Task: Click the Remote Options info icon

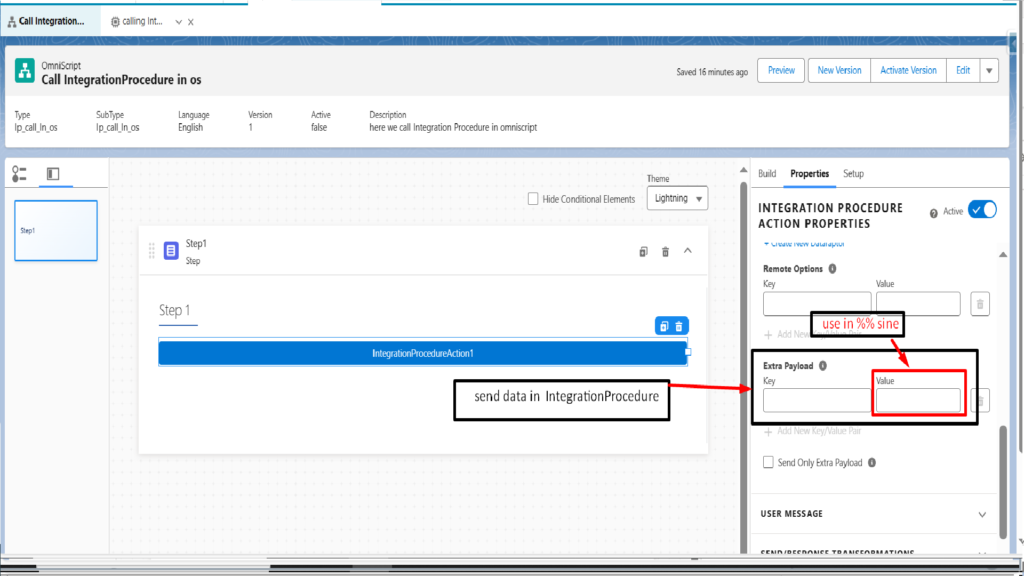Action: 833,268
